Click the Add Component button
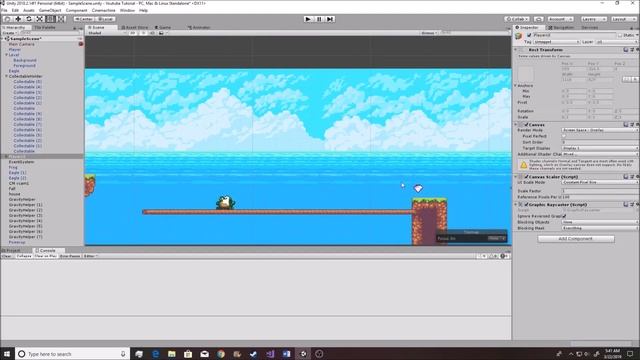This screenshot has height=360, width=640. pyautogui.click(x=576, y=238)
